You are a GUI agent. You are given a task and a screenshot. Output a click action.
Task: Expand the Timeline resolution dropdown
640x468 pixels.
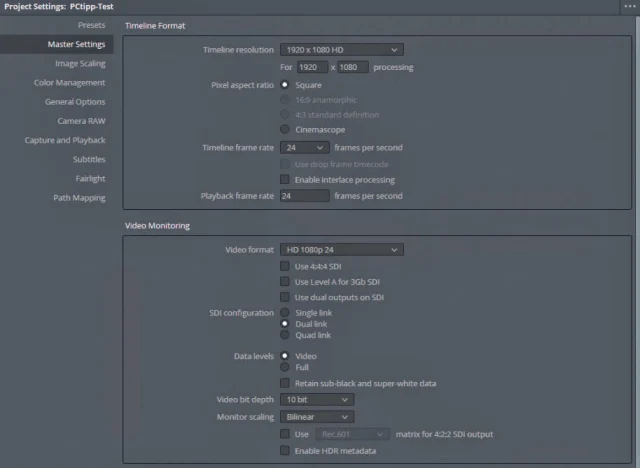point(341,49)
